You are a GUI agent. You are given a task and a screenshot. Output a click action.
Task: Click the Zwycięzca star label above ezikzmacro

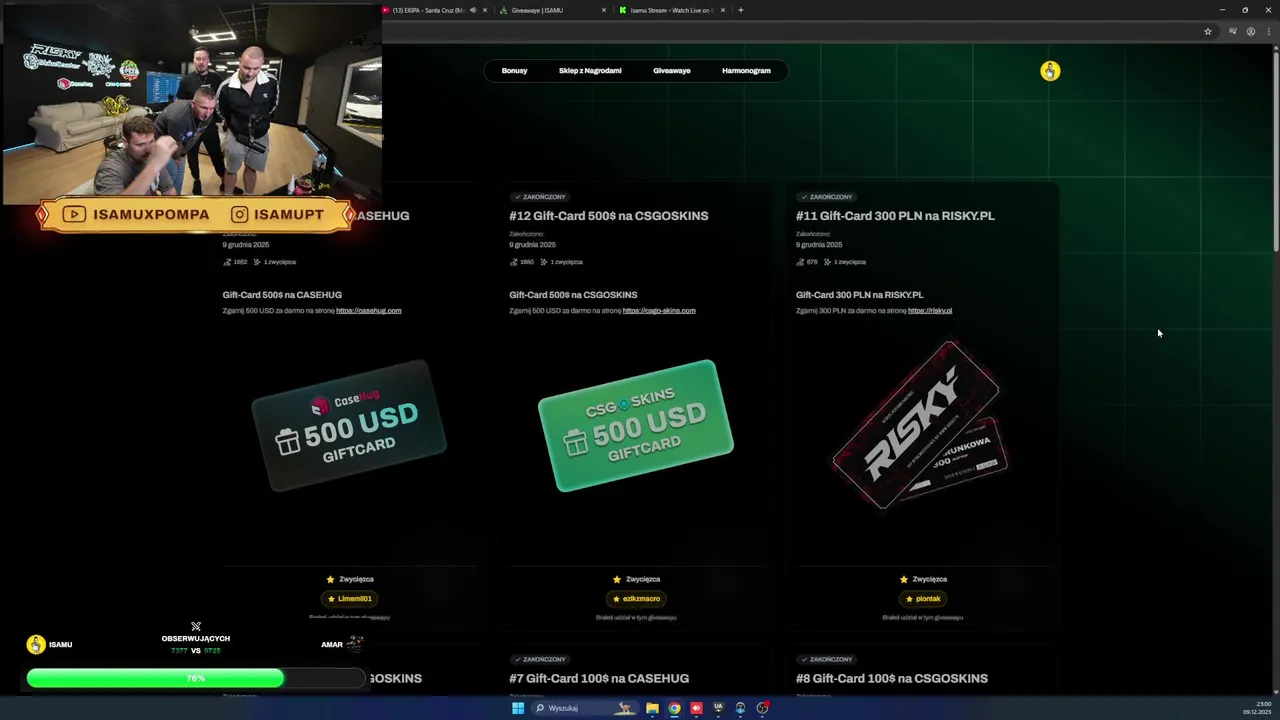636,579
